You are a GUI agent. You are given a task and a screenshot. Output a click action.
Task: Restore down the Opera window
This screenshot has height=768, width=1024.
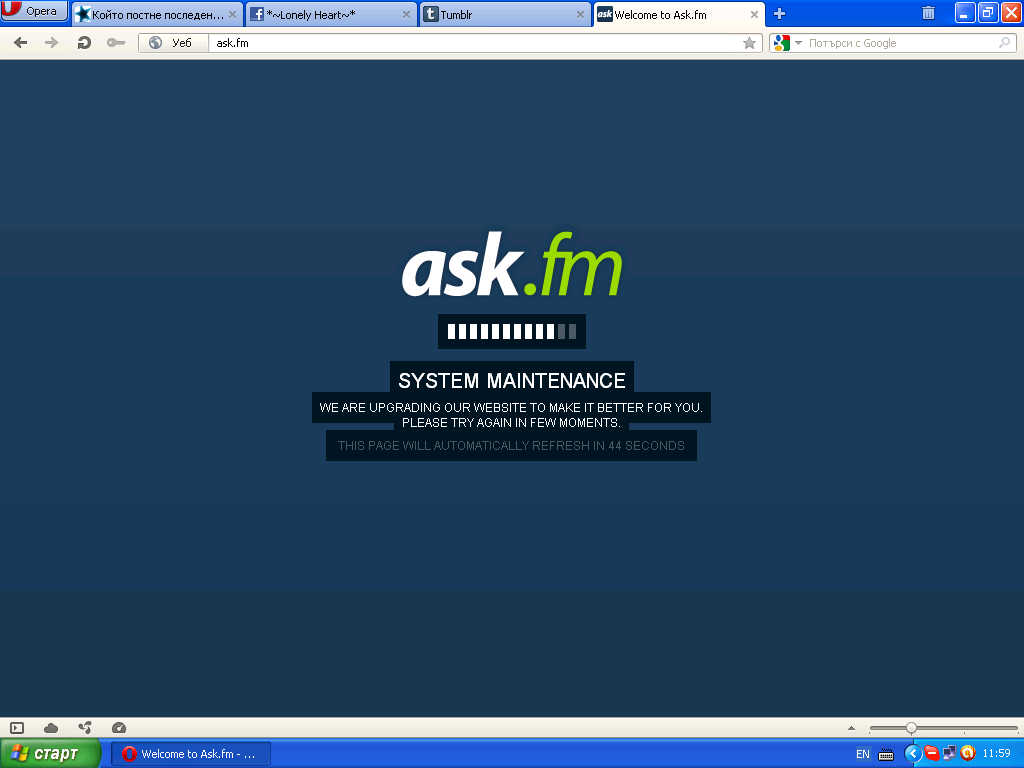987,13
